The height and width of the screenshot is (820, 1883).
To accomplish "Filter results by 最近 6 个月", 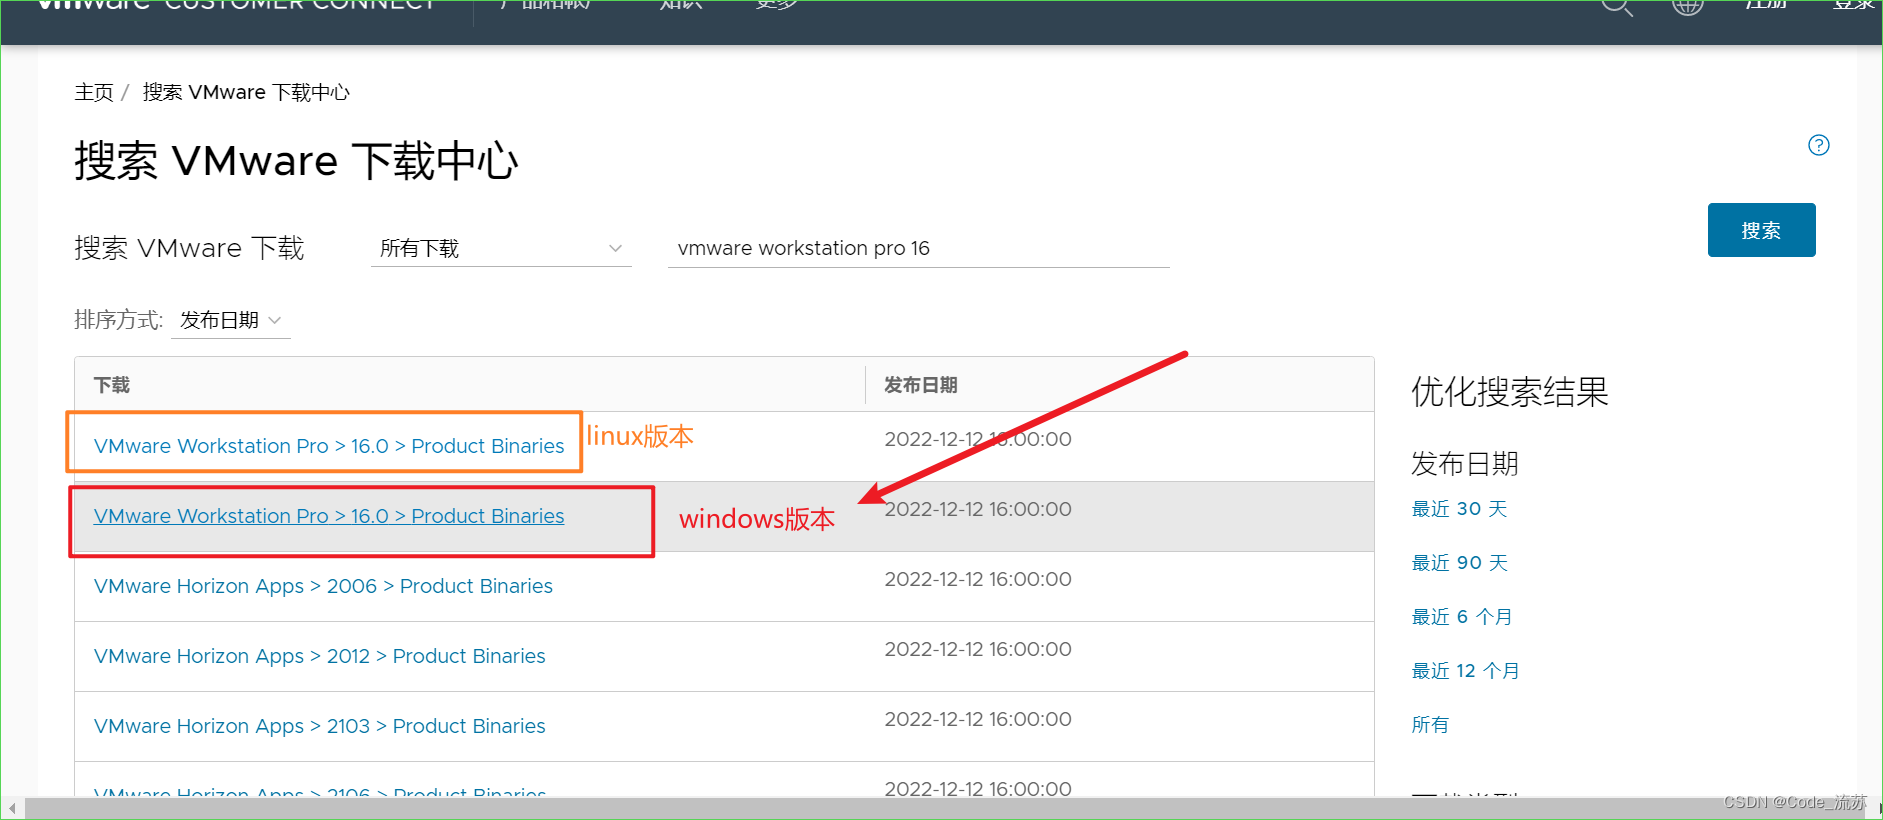I will click(x=1462, y=617).
